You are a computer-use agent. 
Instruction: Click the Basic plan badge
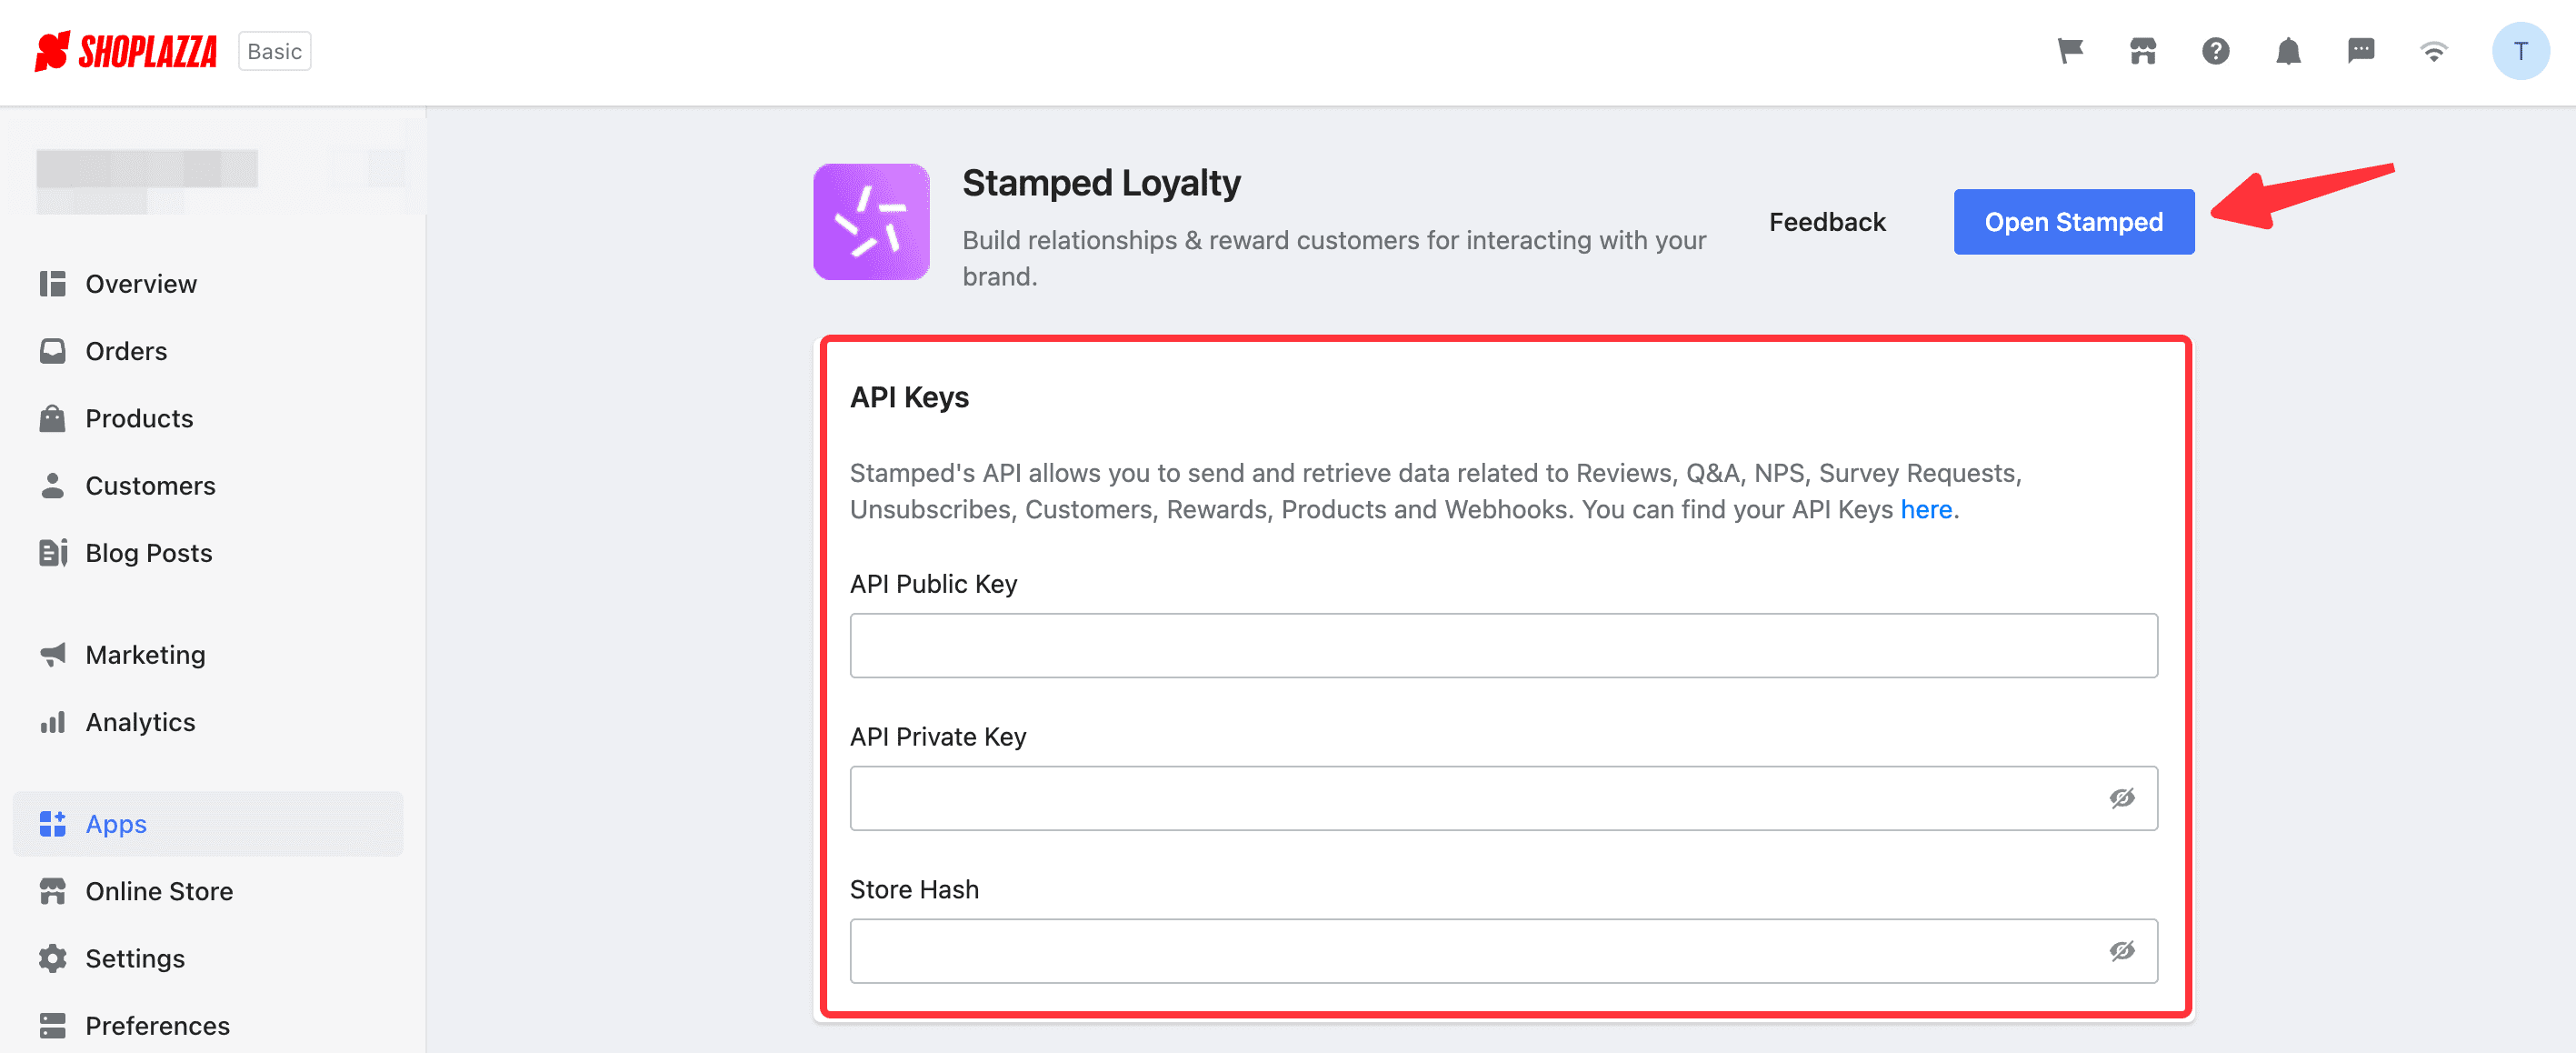click(x=275, y=51)
